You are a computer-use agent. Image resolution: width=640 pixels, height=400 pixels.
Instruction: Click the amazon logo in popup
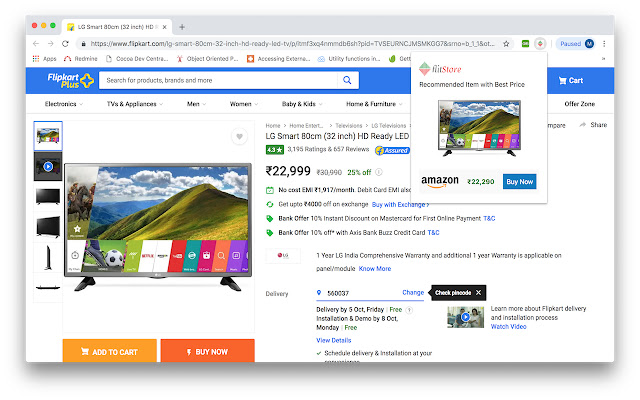(x=440, y=181)
